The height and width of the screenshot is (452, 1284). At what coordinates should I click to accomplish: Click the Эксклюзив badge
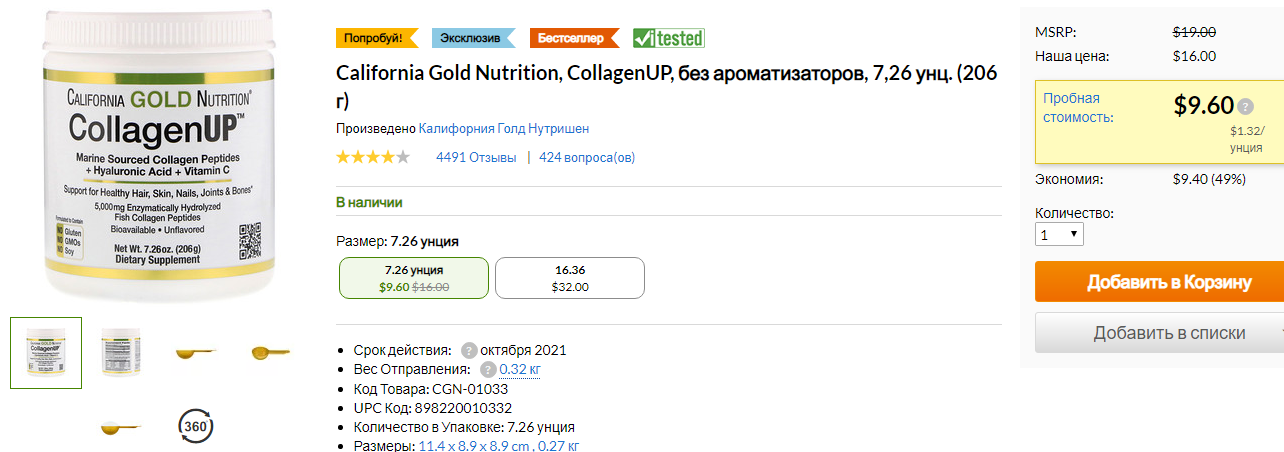[x=473, y=38]
